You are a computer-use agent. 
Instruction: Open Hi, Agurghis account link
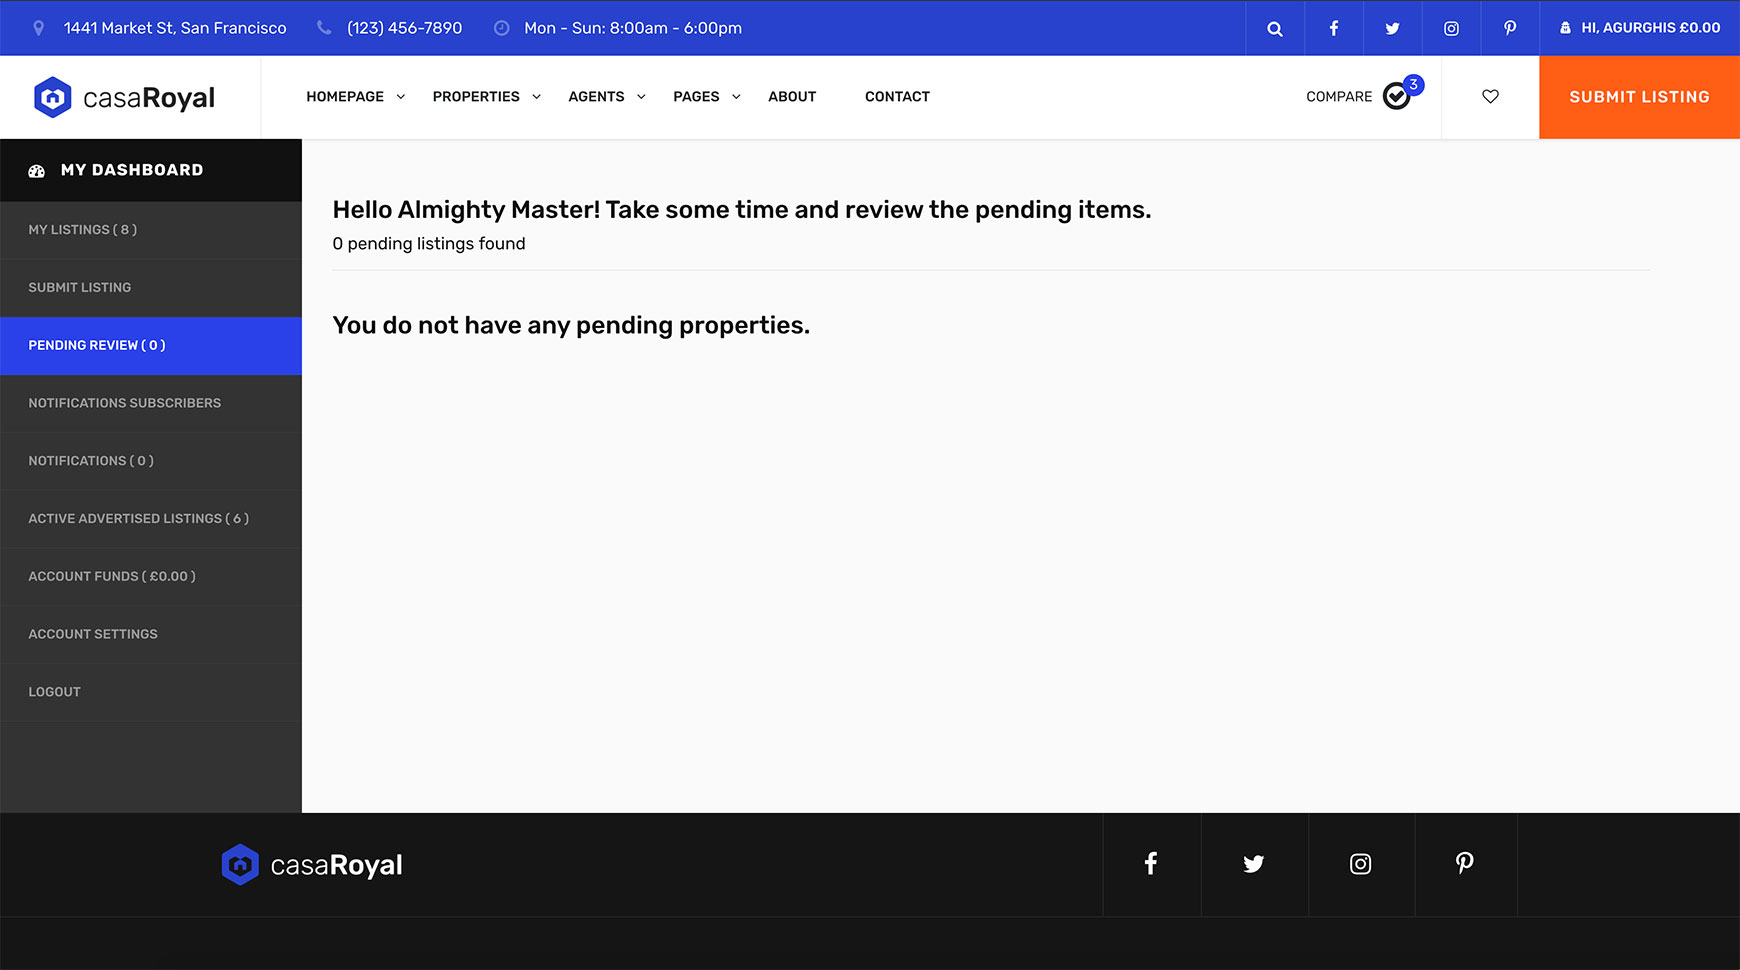1640,28
